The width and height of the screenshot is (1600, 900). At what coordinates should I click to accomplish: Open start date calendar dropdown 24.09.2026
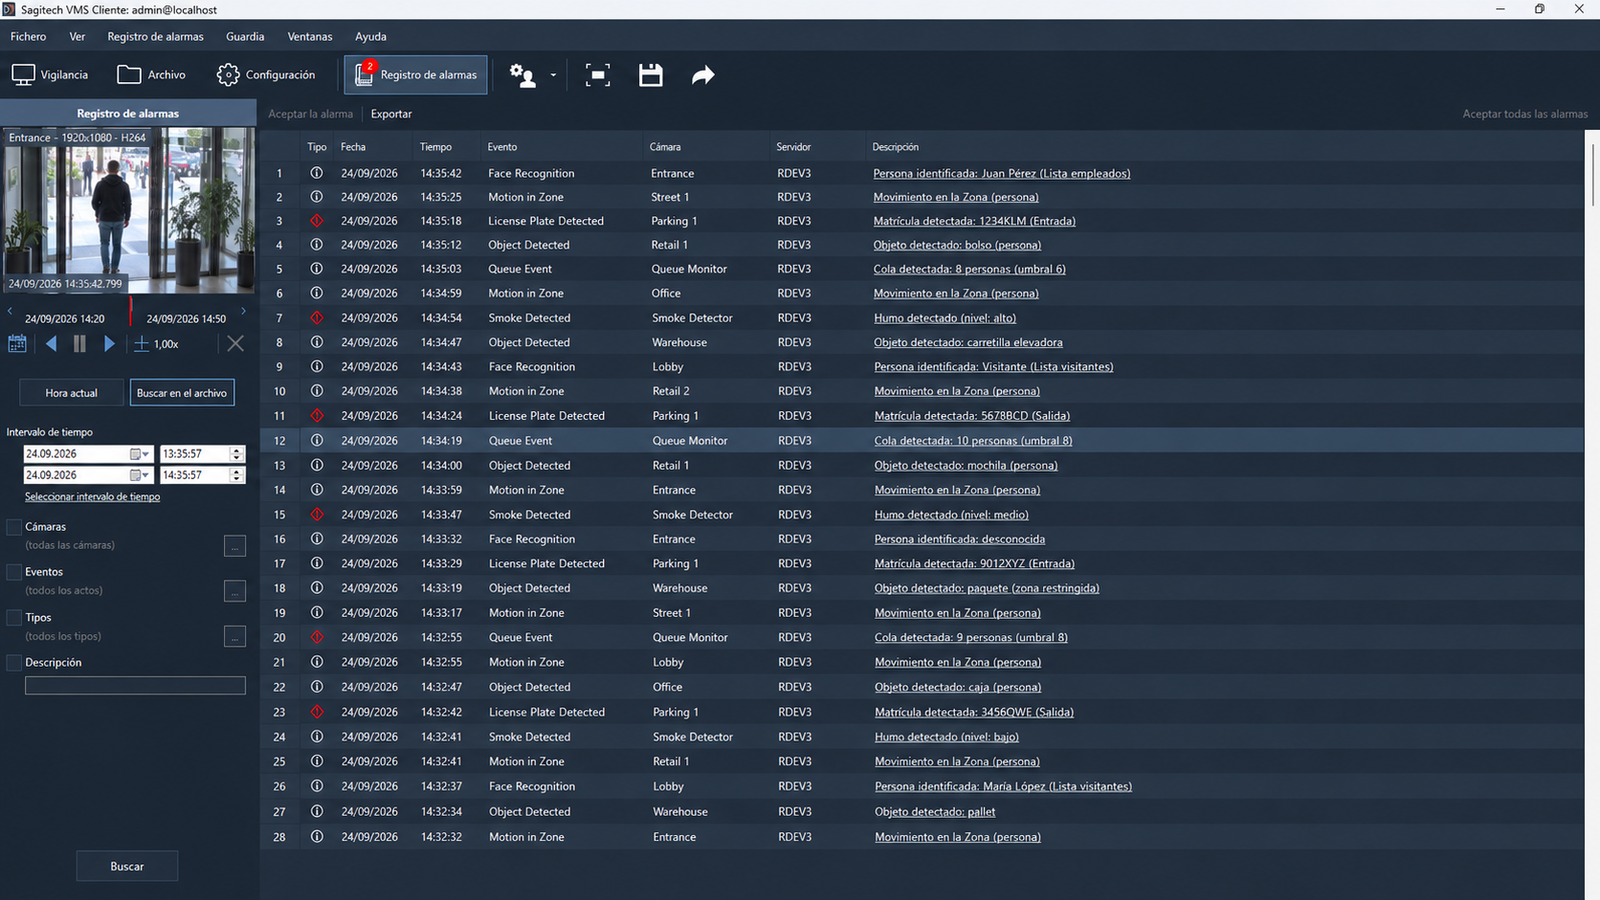pyautogui.click(x=140, y=454)
